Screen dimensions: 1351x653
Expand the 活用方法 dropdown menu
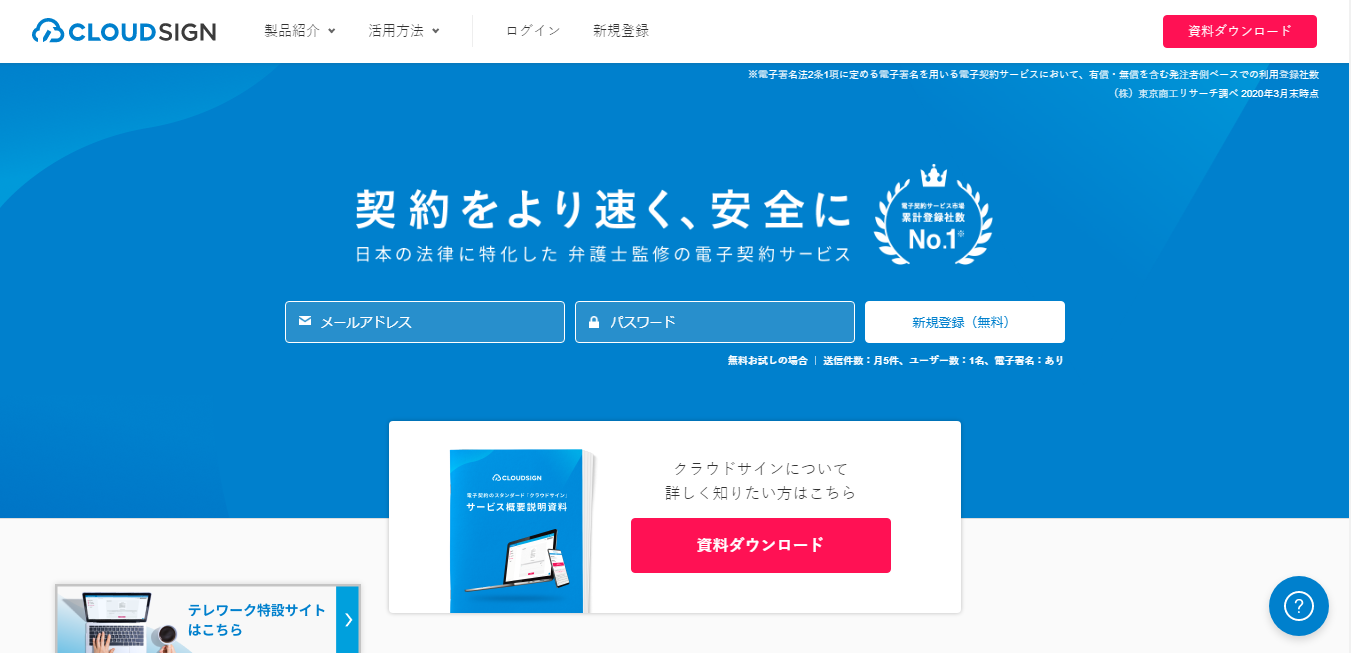click(404, 31)
